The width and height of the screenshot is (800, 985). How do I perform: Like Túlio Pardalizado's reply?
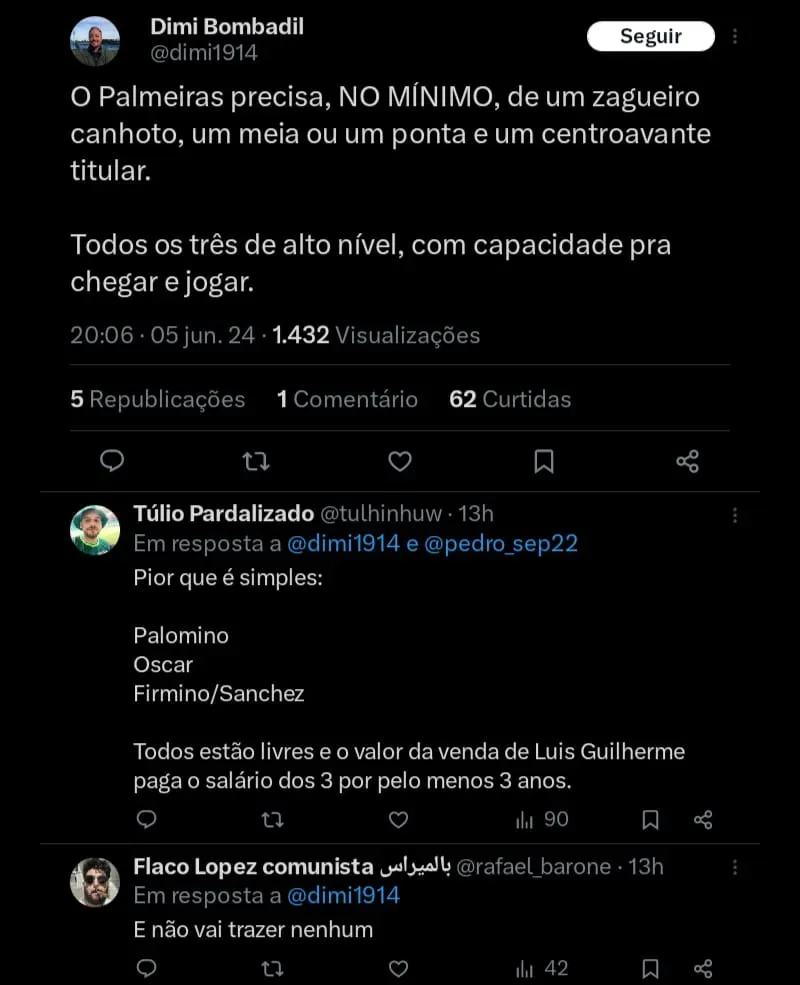pos(398,820)
